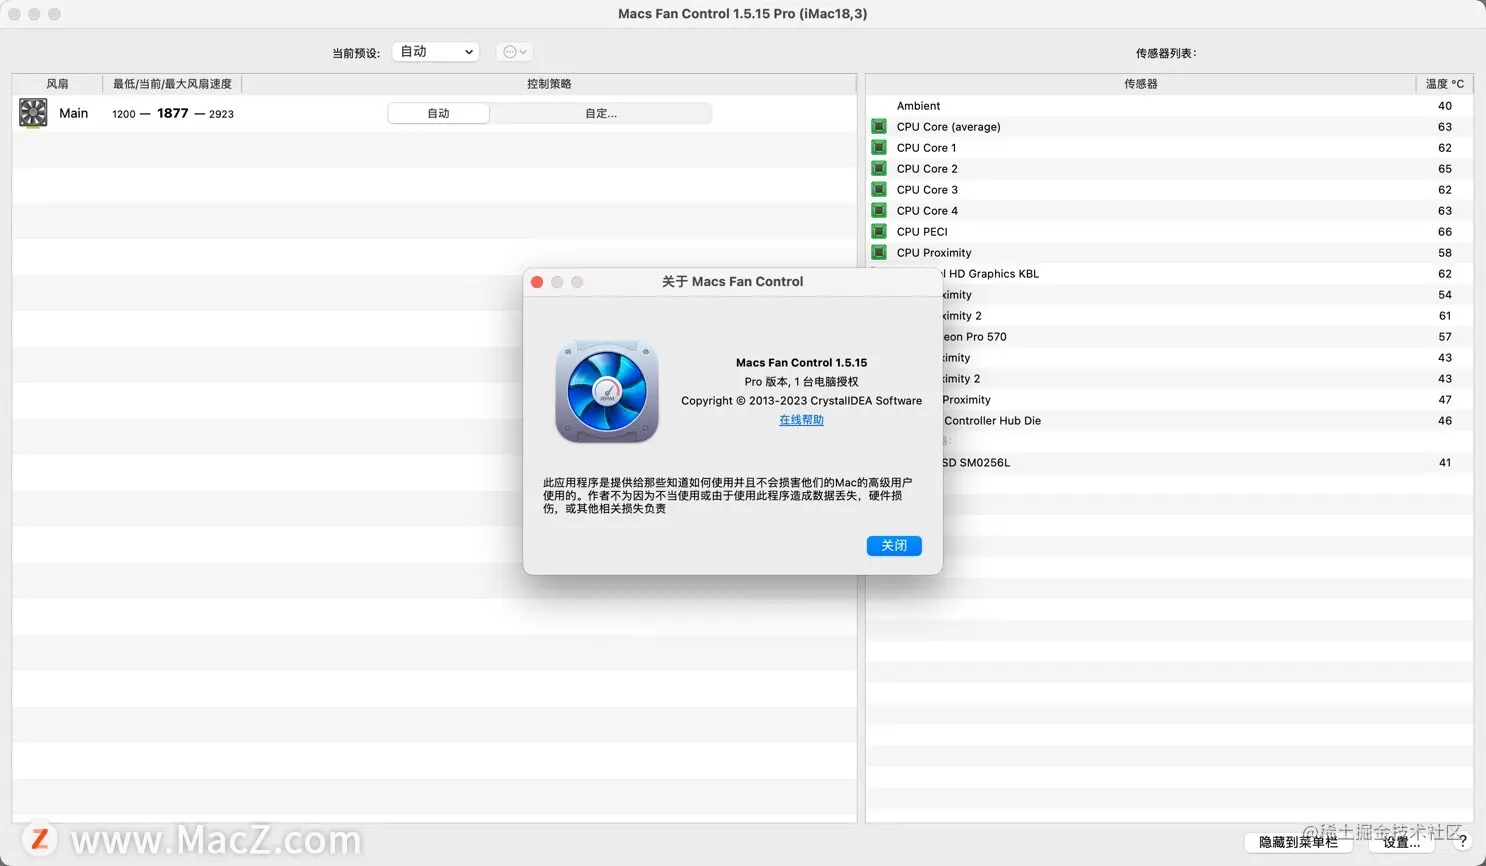
Task: Select the CPU Proximity sensor label
Action: click(934, 253)
